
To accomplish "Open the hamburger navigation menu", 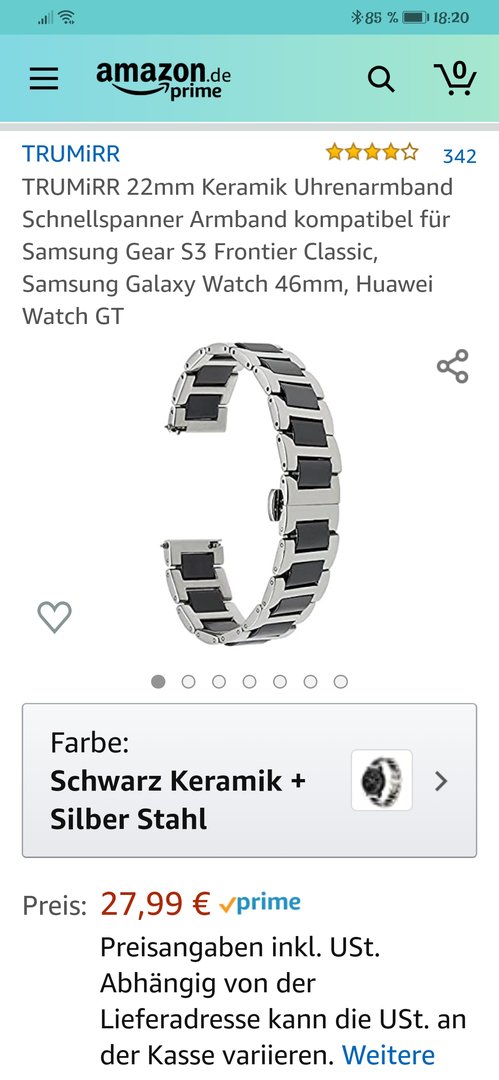I will pyautogui.click(x=43, y=79).
